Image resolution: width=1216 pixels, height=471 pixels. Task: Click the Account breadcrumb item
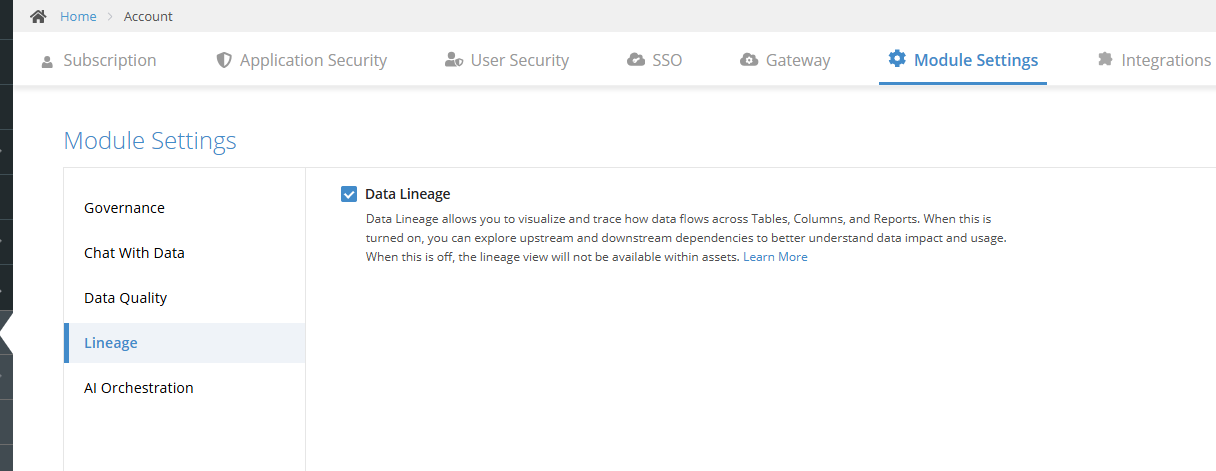click(148, 16)
